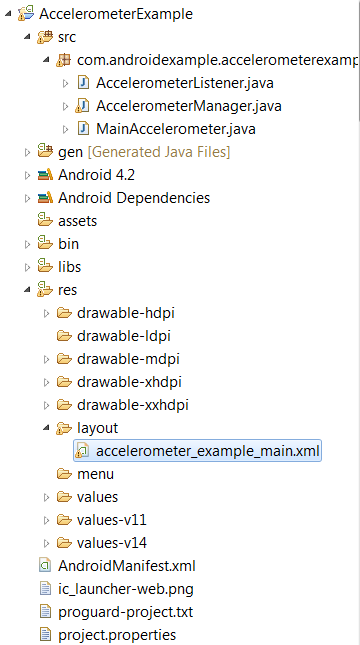The height and width of the screenshot is (645, 360).
Task: Select the ic_launcher-web.png file
Action: (126, 589)
